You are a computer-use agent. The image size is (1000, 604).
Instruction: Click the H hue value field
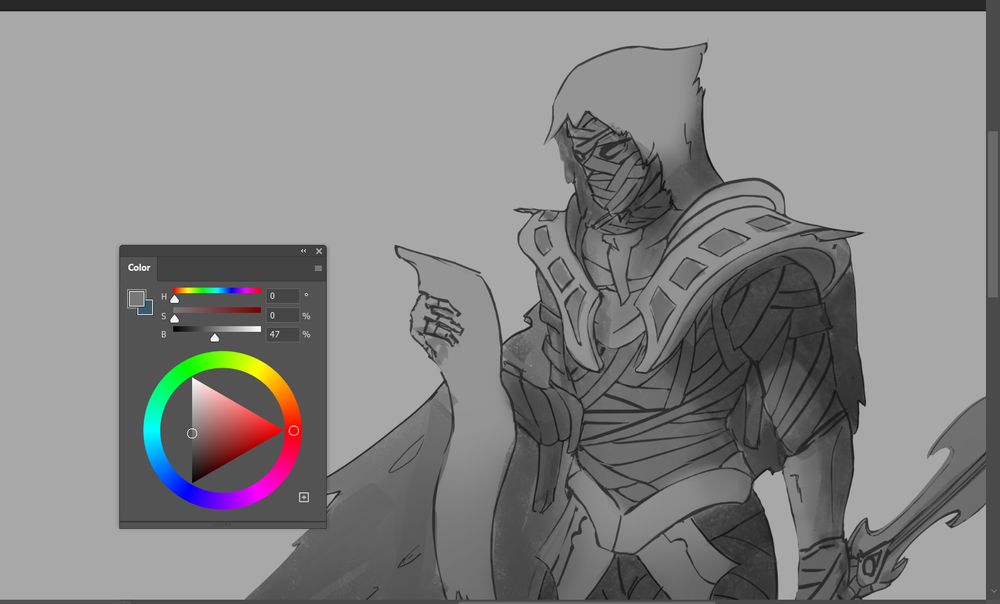point(283,296)
